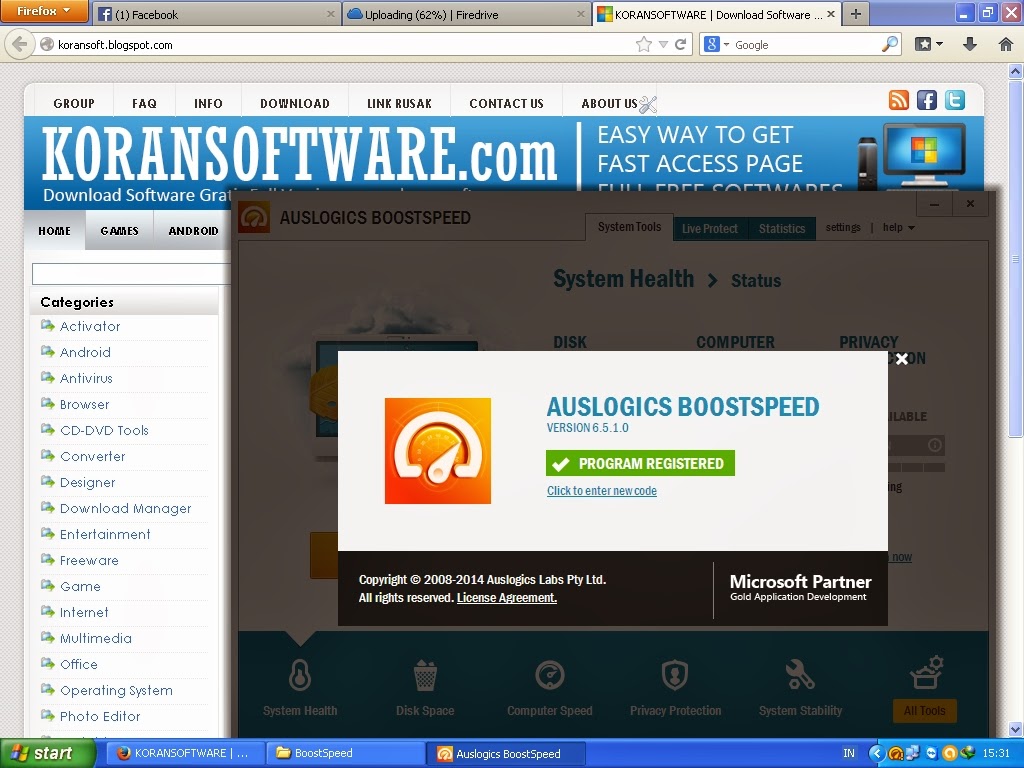
Task: Click the PROGRAM REGISTERED green button
Action: coord(640,463)
